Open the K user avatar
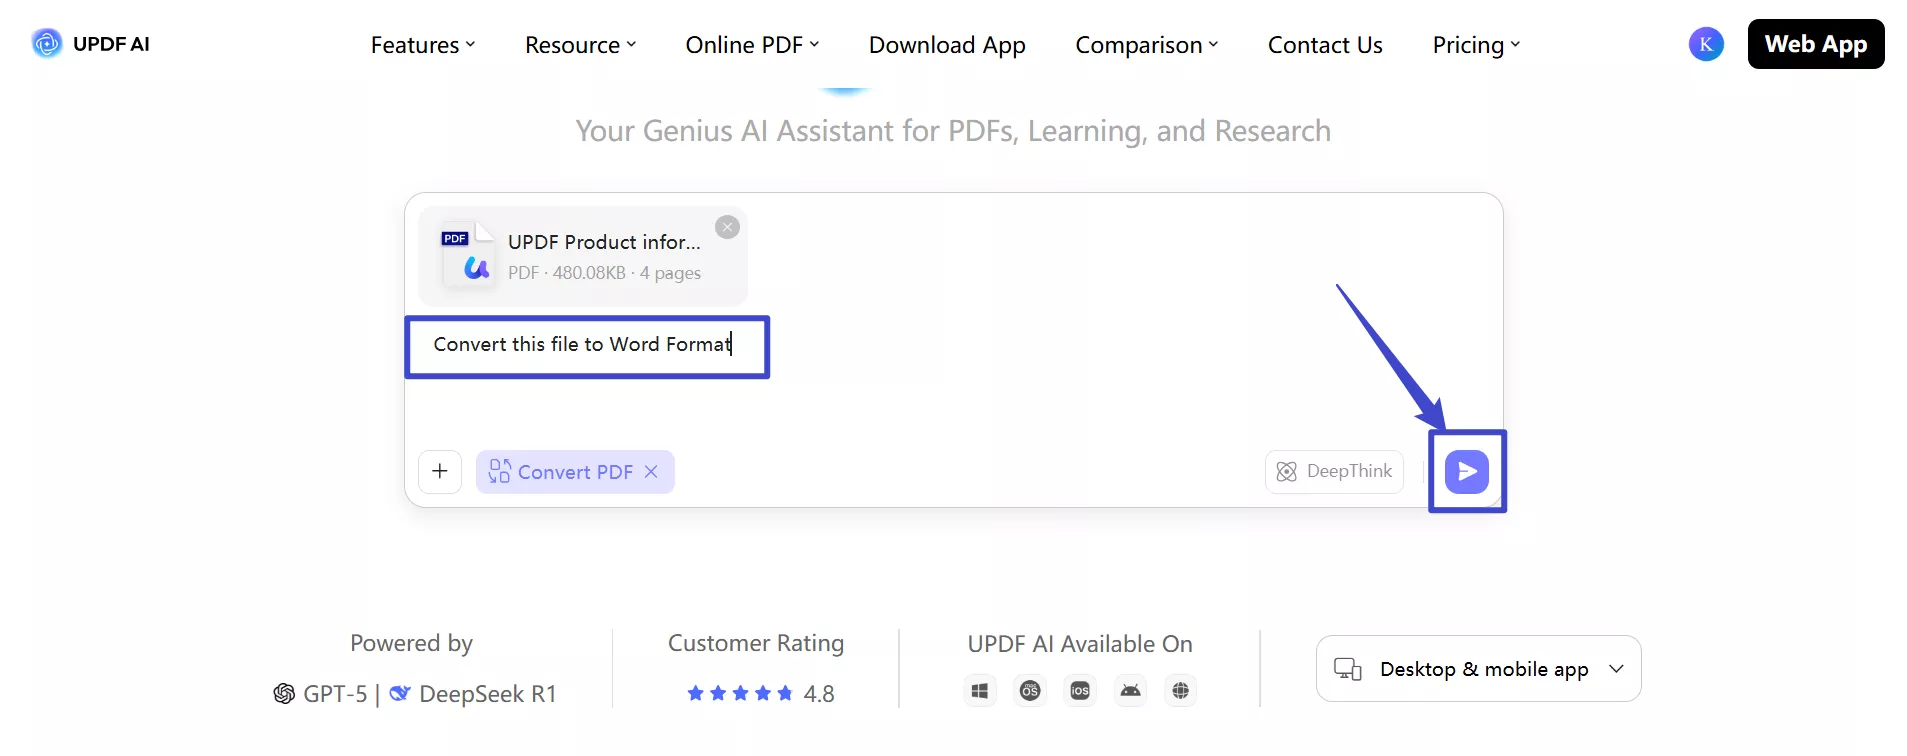 (x=1706, y=43)
